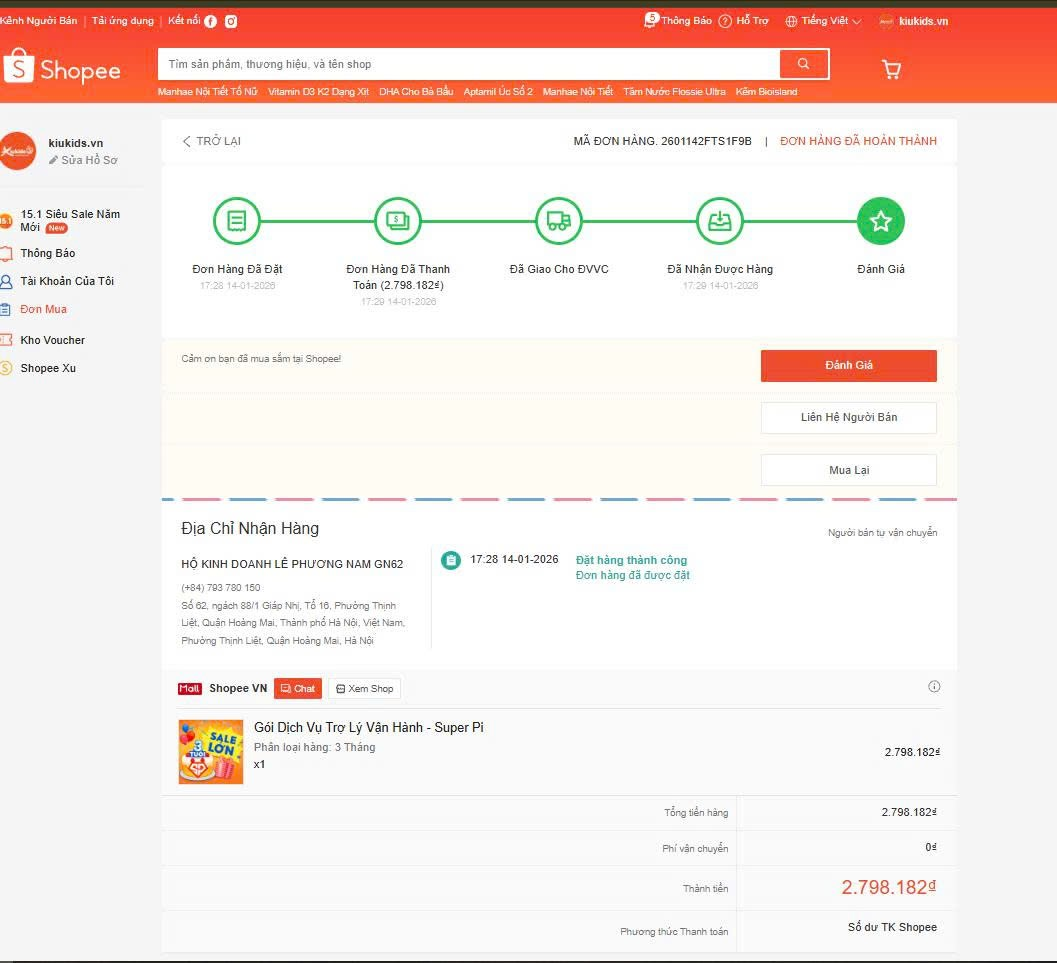Click suggested search DHA Cho Bà Bầu
Screen dimensions: 1057x963
(416, 92)
